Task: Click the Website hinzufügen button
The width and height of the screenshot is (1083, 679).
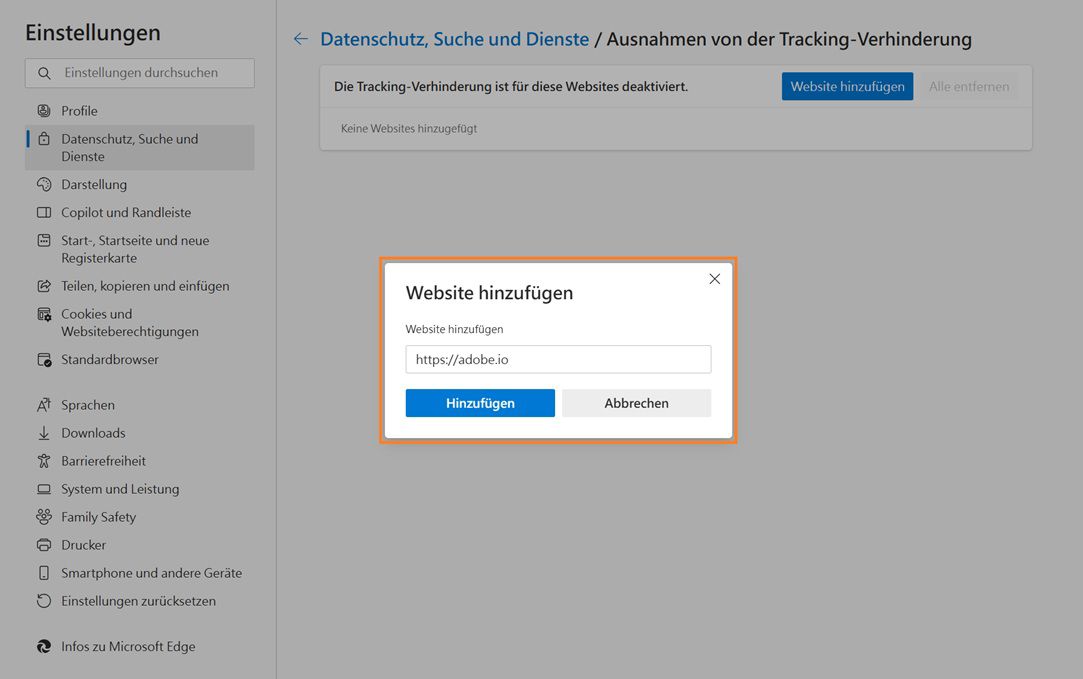Action: coord(847,86)
